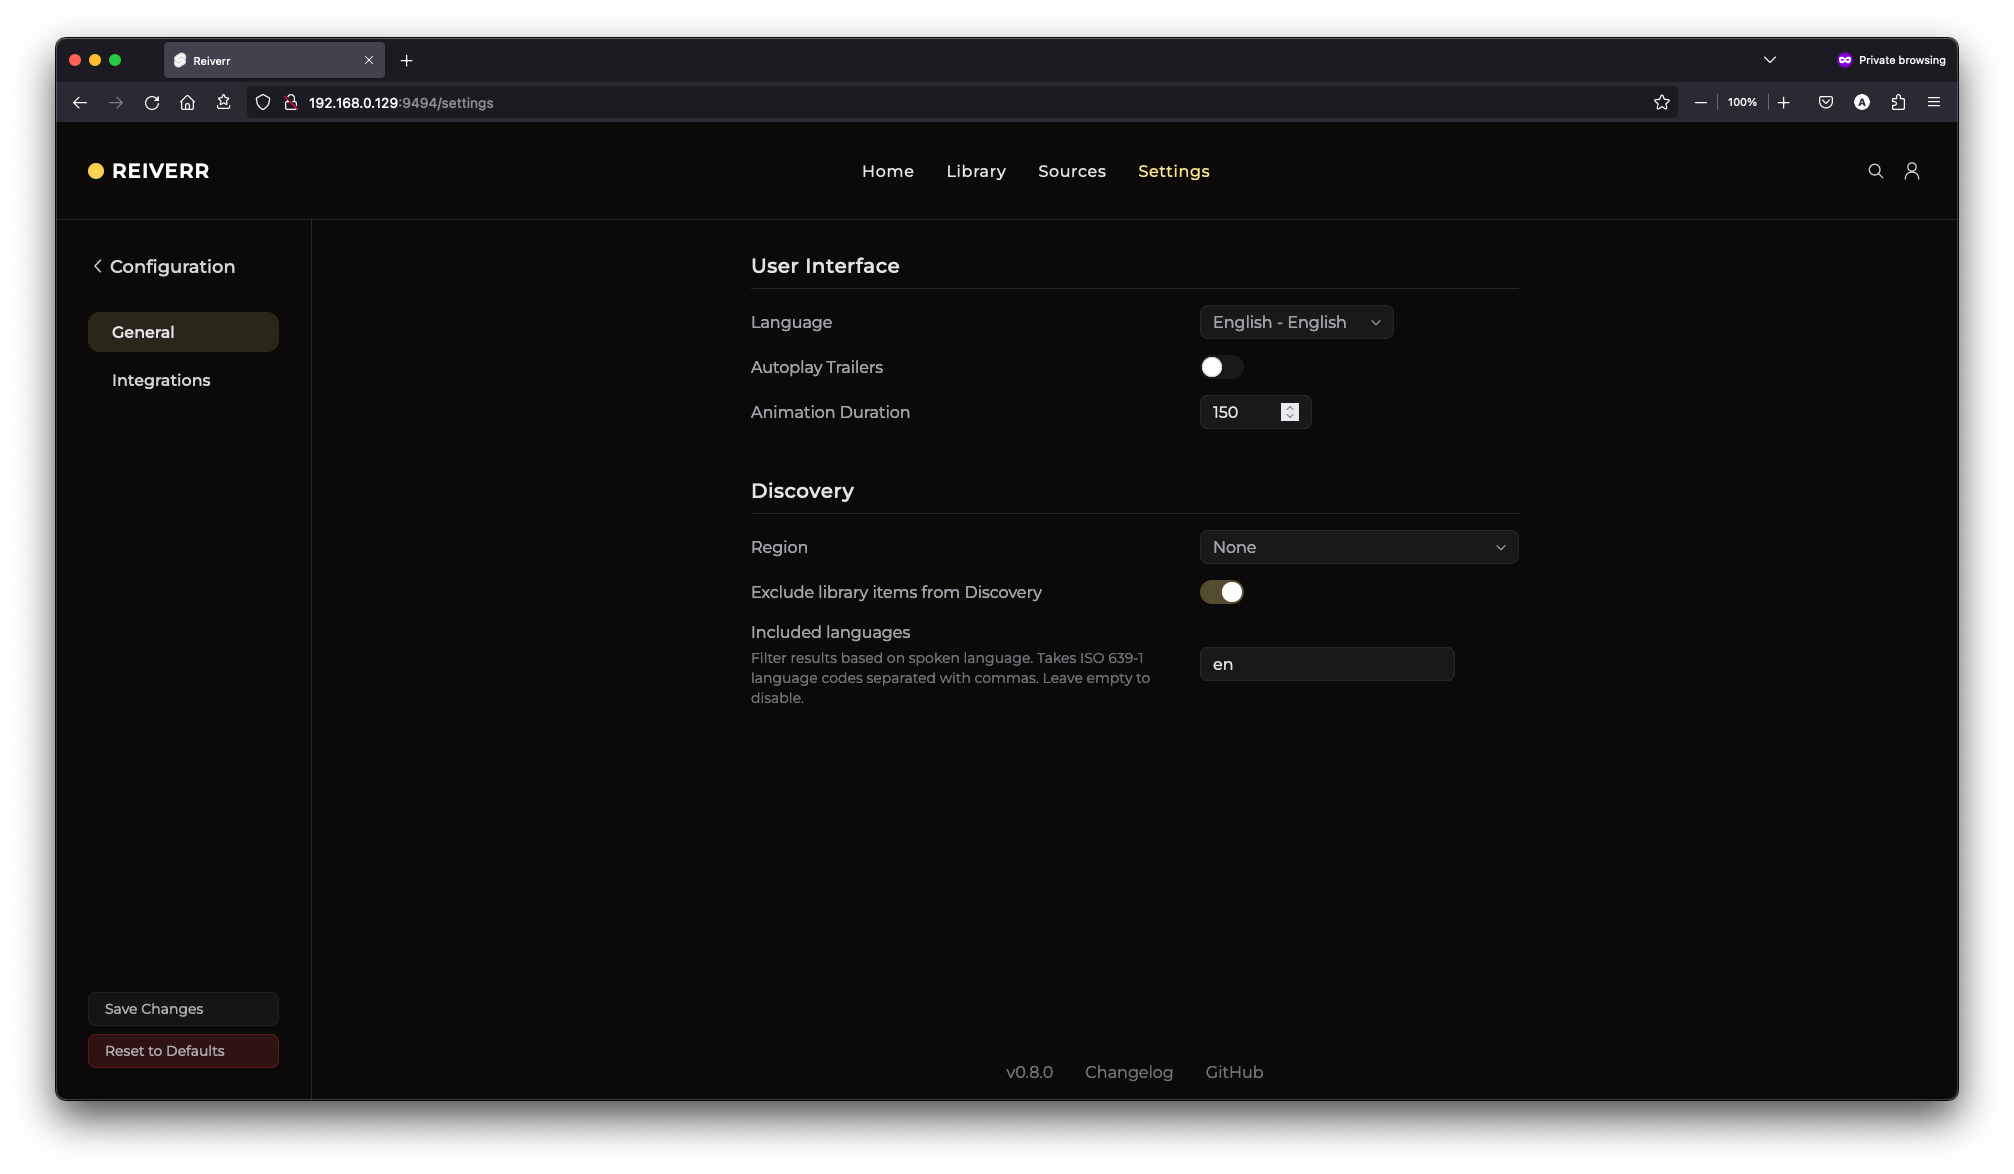Click the shield/privacy icon in address bar
Image resolution: width=2014 pixels, height=1174 pixels.
(x=263, y=102)
